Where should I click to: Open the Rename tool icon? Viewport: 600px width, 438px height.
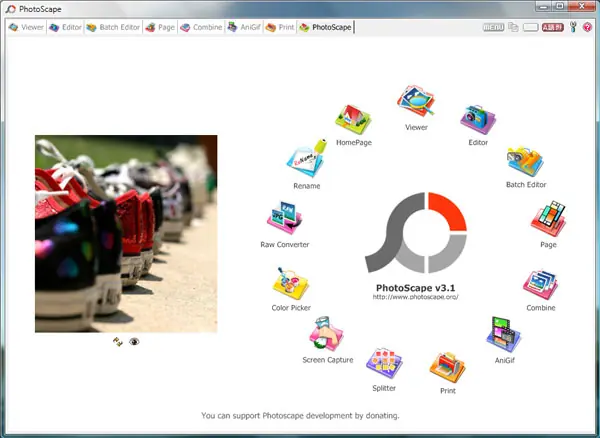coord(307,158)
